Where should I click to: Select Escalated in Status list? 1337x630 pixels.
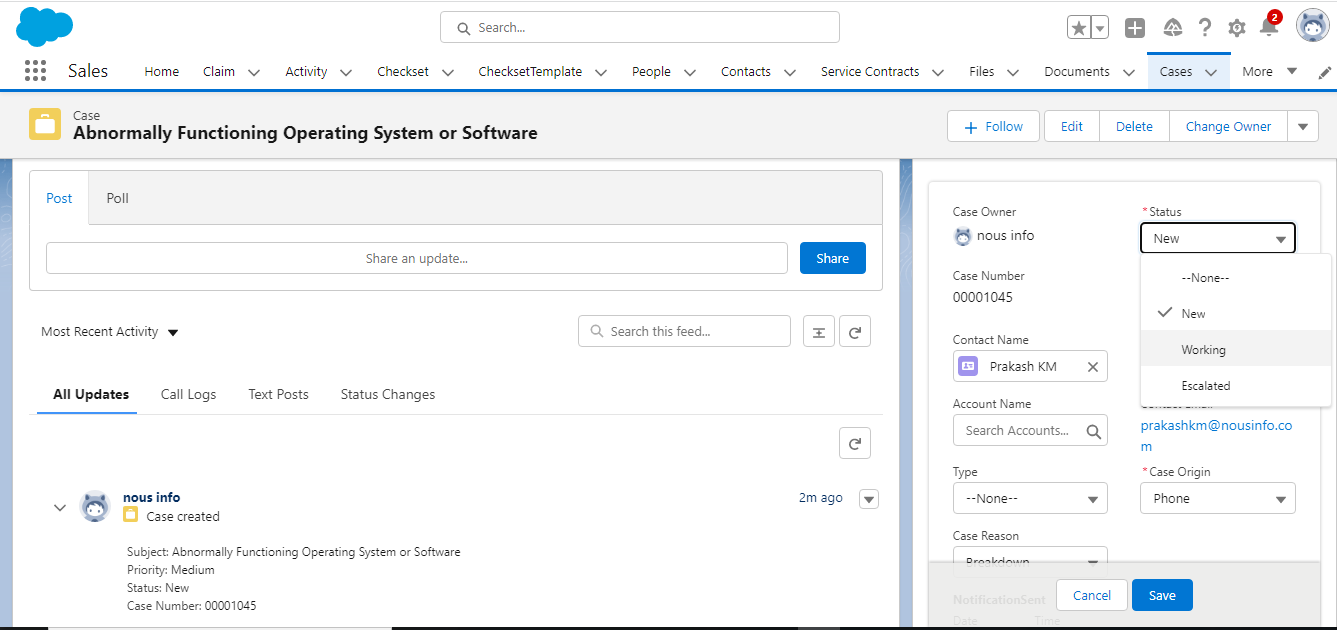point(1236,385)
